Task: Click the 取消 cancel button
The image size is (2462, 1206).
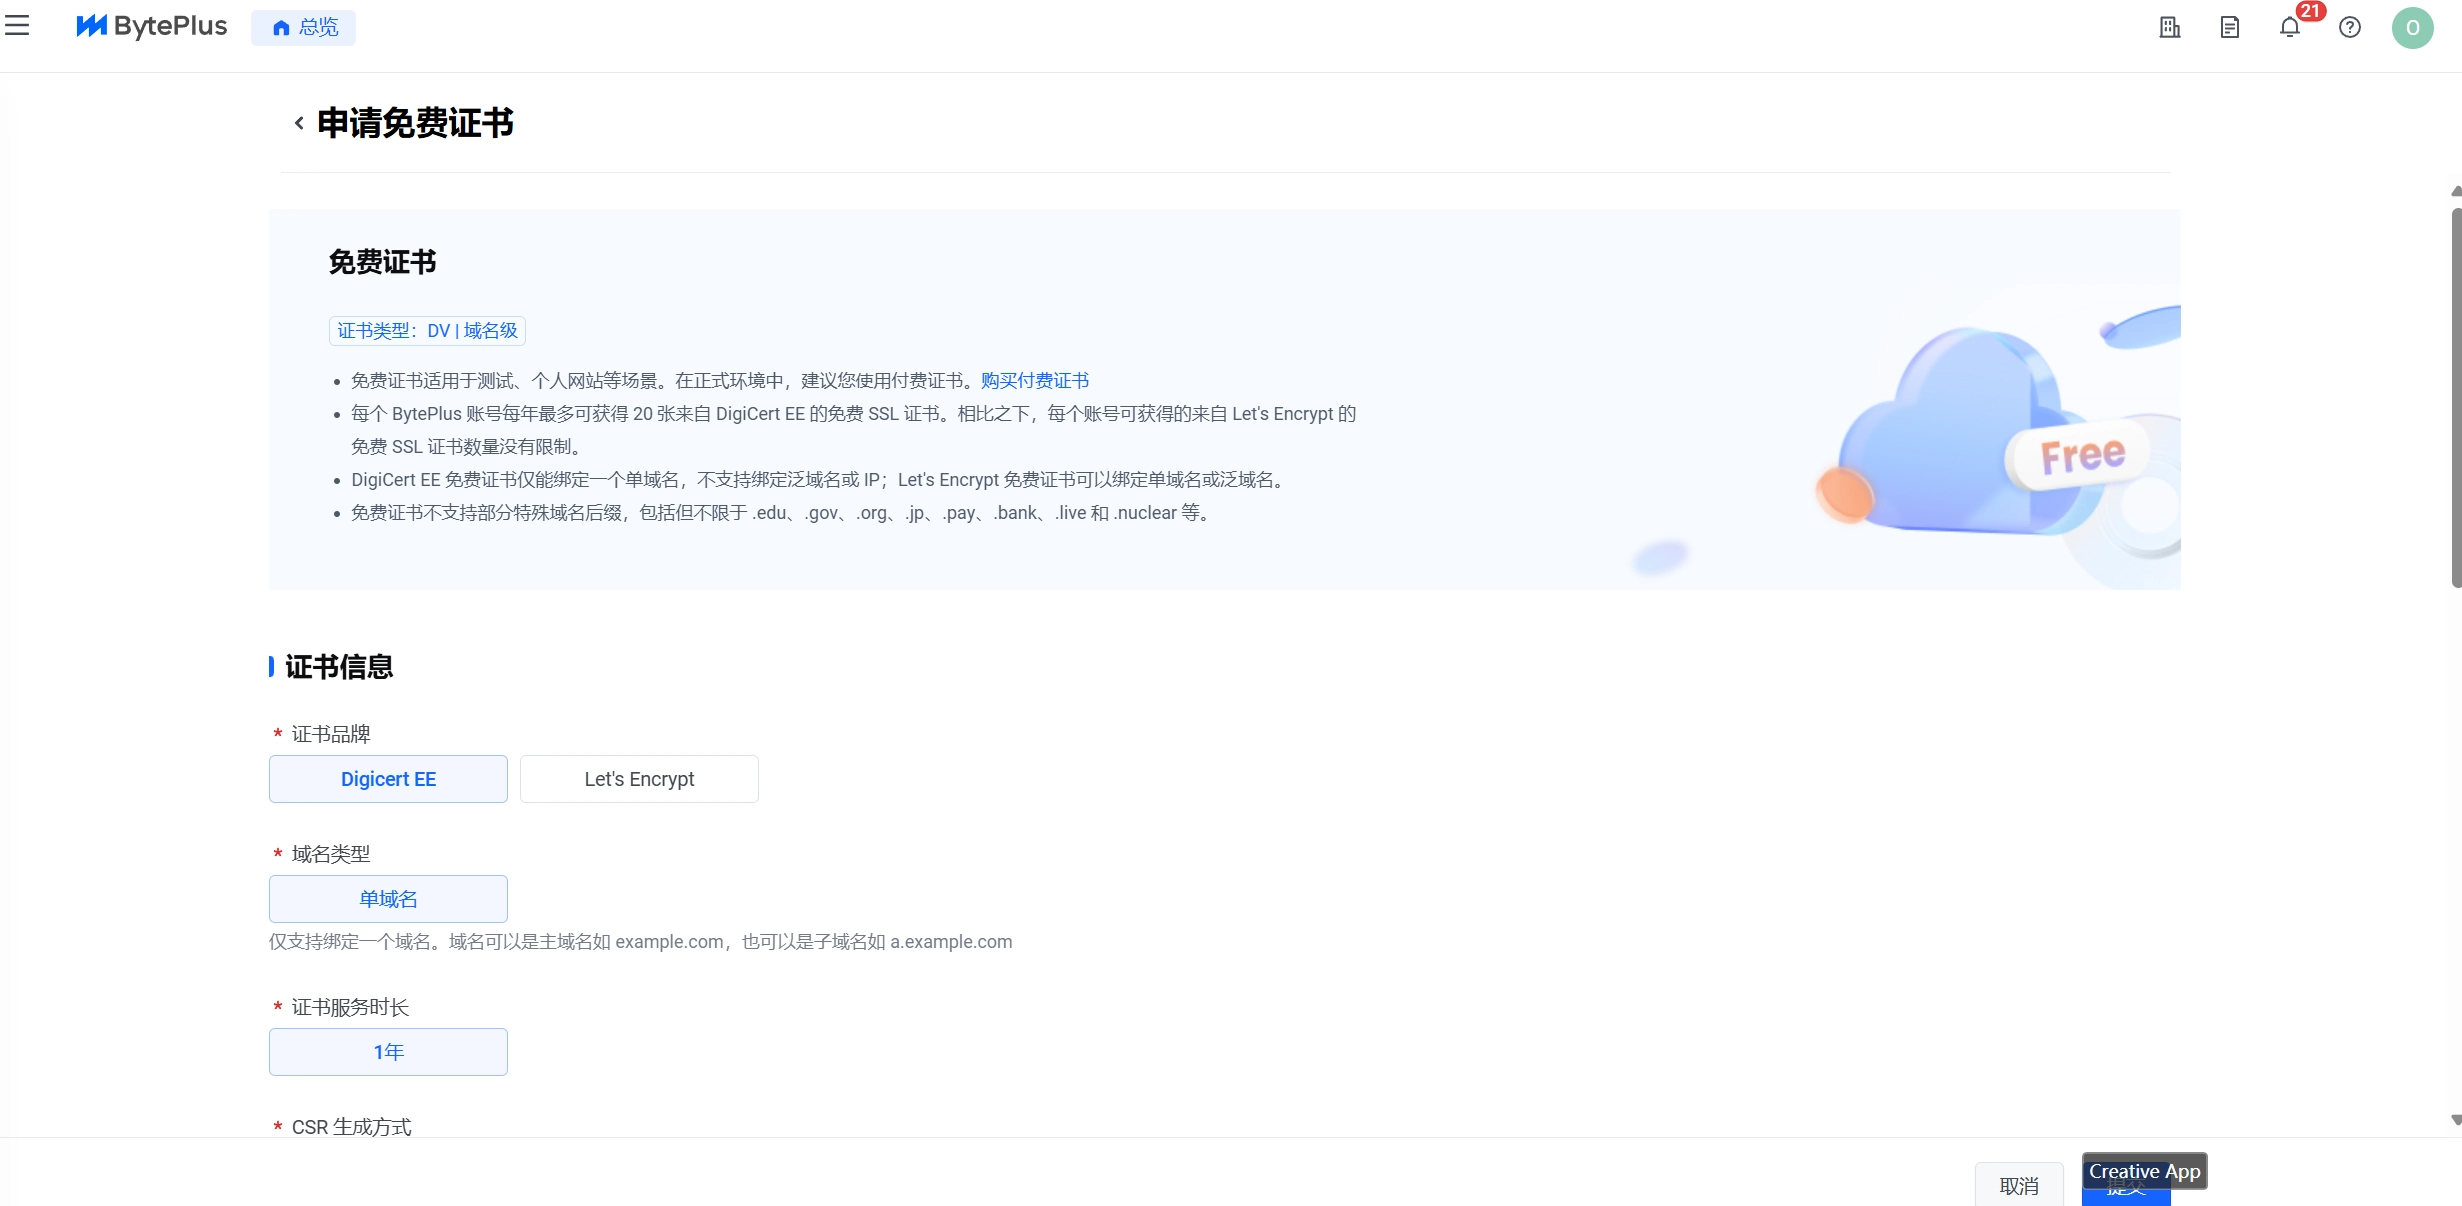Action: (x=2019, y=1185)
